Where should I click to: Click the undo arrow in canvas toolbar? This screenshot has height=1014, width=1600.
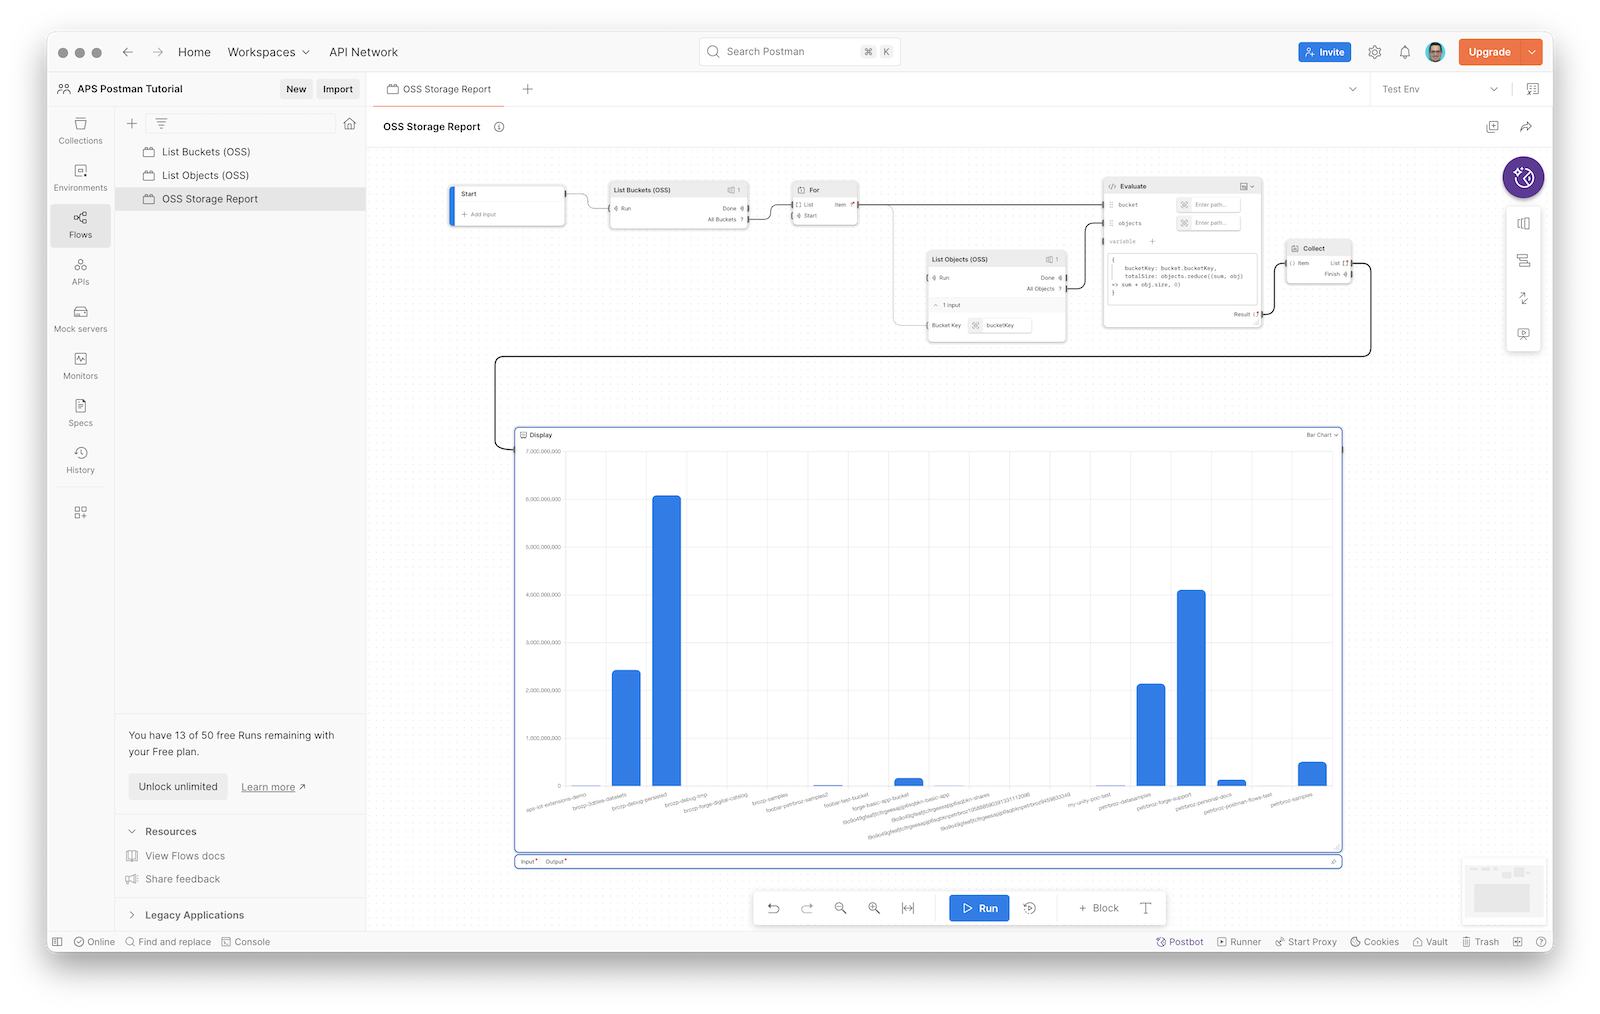point(773,908)
